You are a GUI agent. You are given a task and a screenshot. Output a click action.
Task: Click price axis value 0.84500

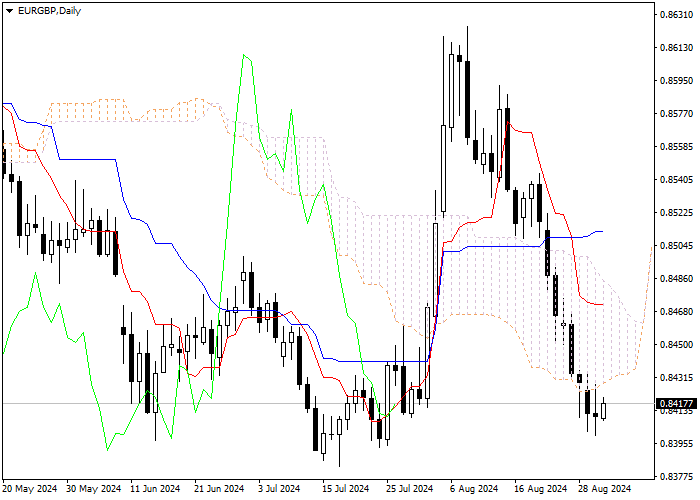677,345
